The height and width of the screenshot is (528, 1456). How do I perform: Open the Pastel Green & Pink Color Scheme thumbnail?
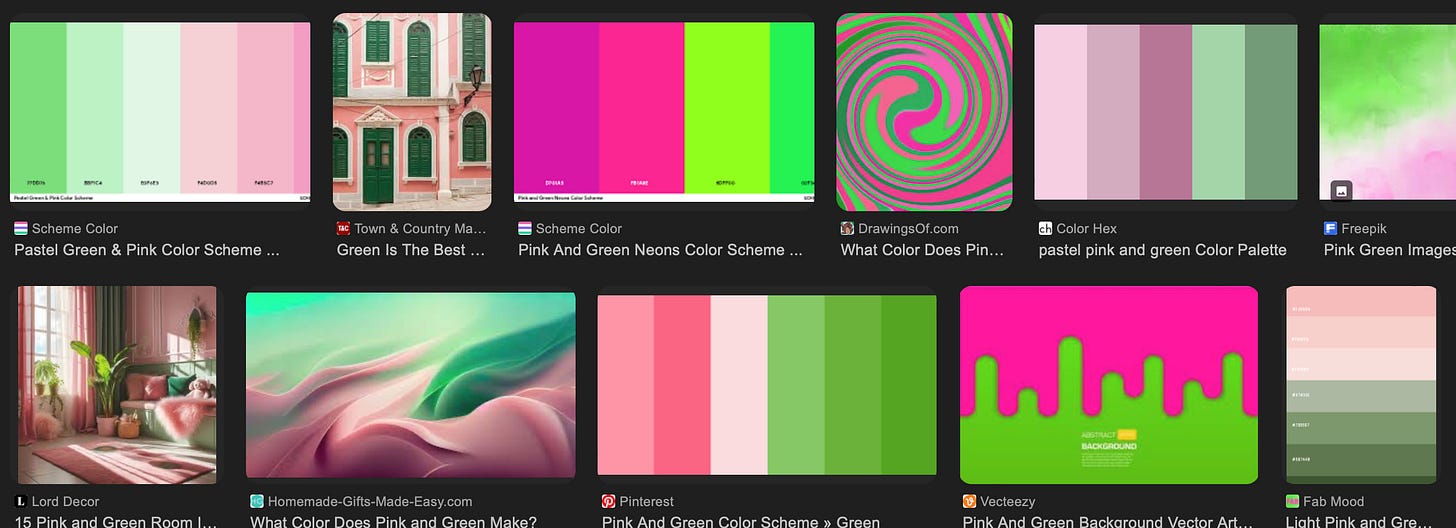(160, 112)
